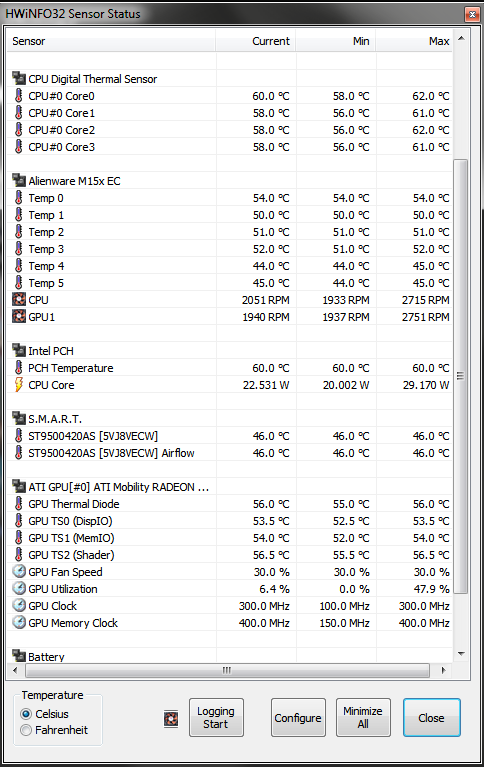Click the gauge icon beside GPU Clock
Viewport: 484px width, 767px height.
click(x=19, y=606)
